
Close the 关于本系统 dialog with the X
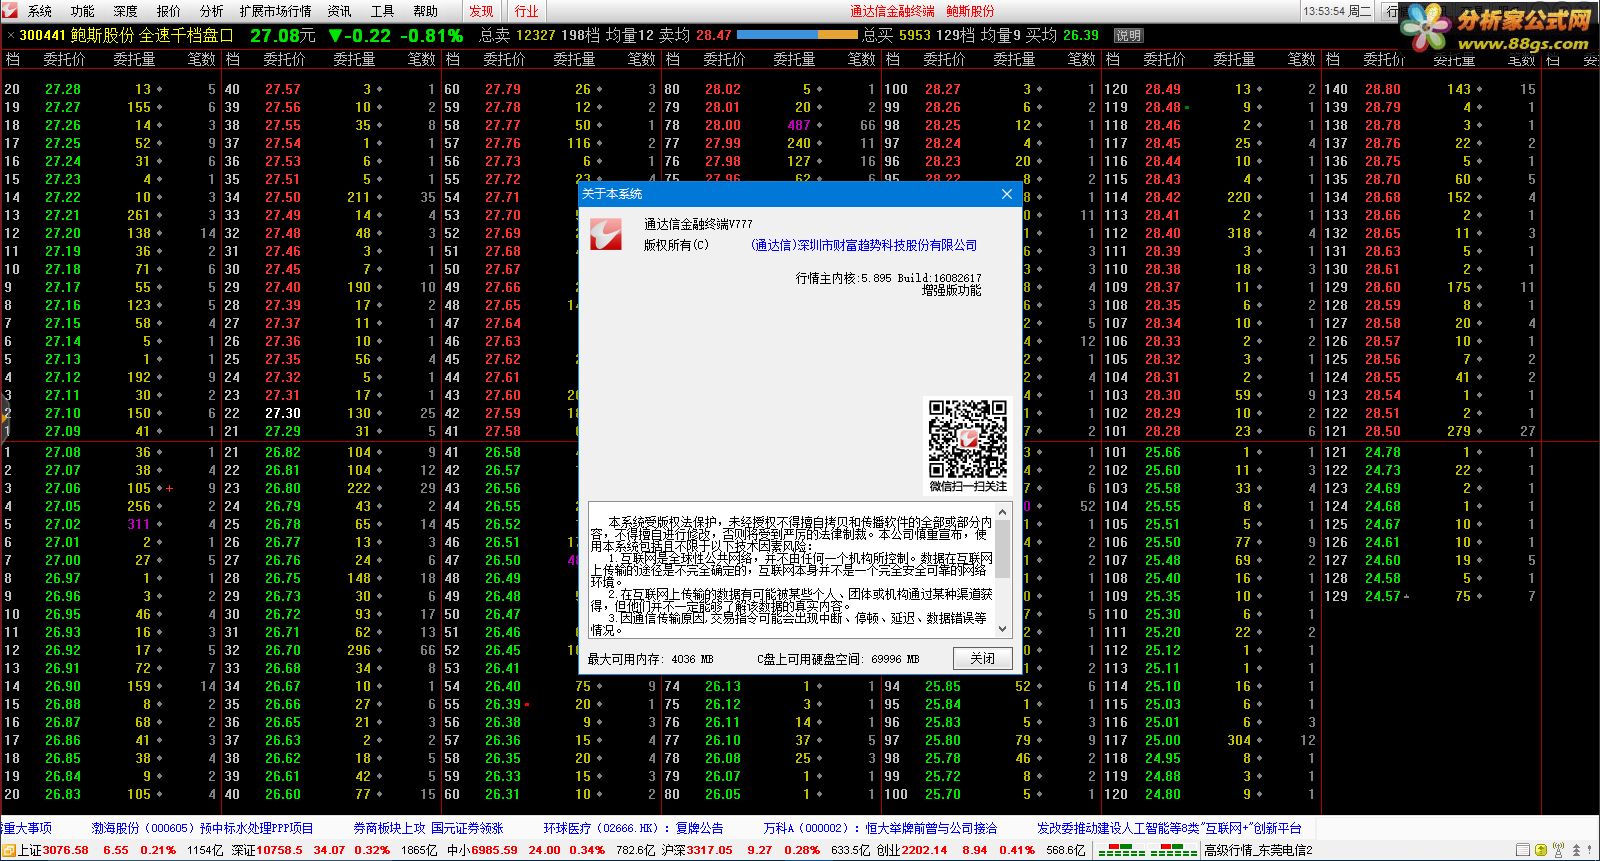coord(1007,194)
